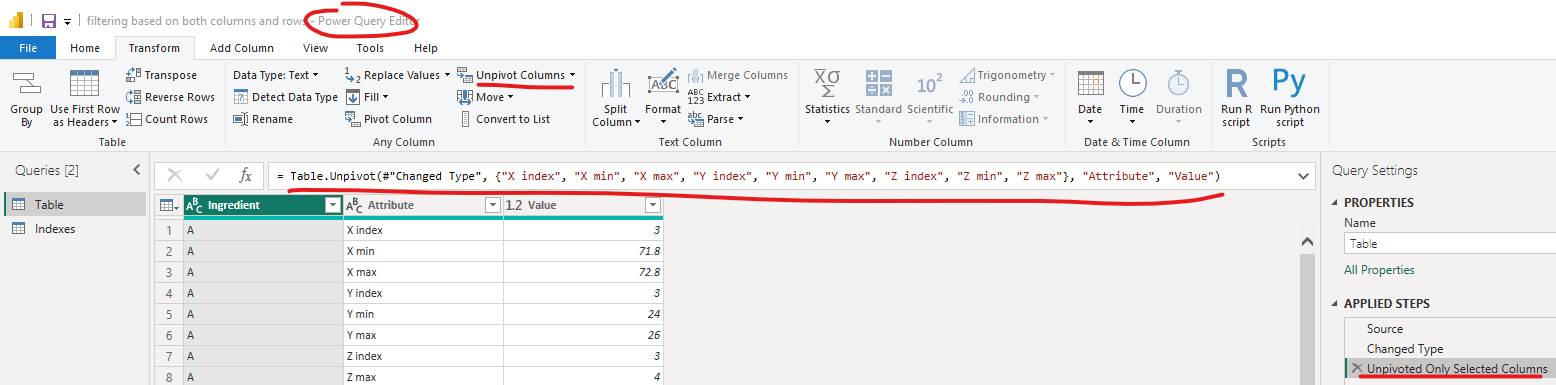Cancel formula edit with X icon
1556x385 pixels.
(175, 175)
